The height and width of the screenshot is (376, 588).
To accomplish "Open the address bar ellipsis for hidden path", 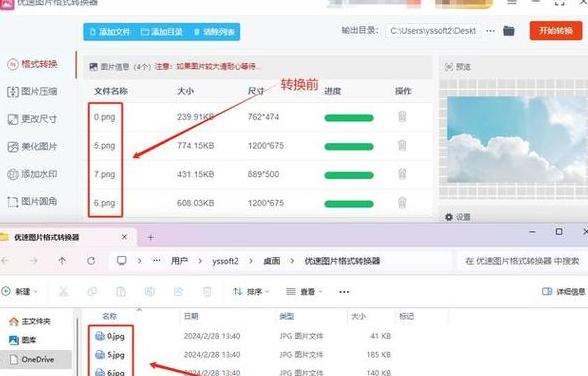I will click(157, 261).
